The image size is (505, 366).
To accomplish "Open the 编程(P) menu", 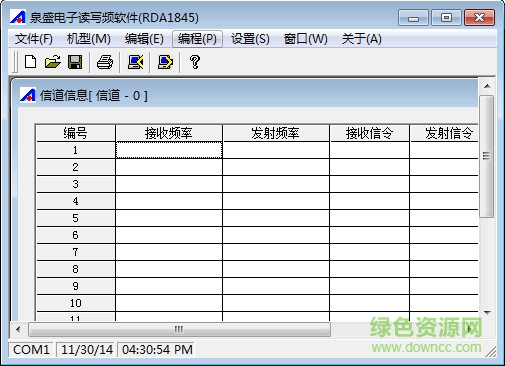I will pos(197,39).
